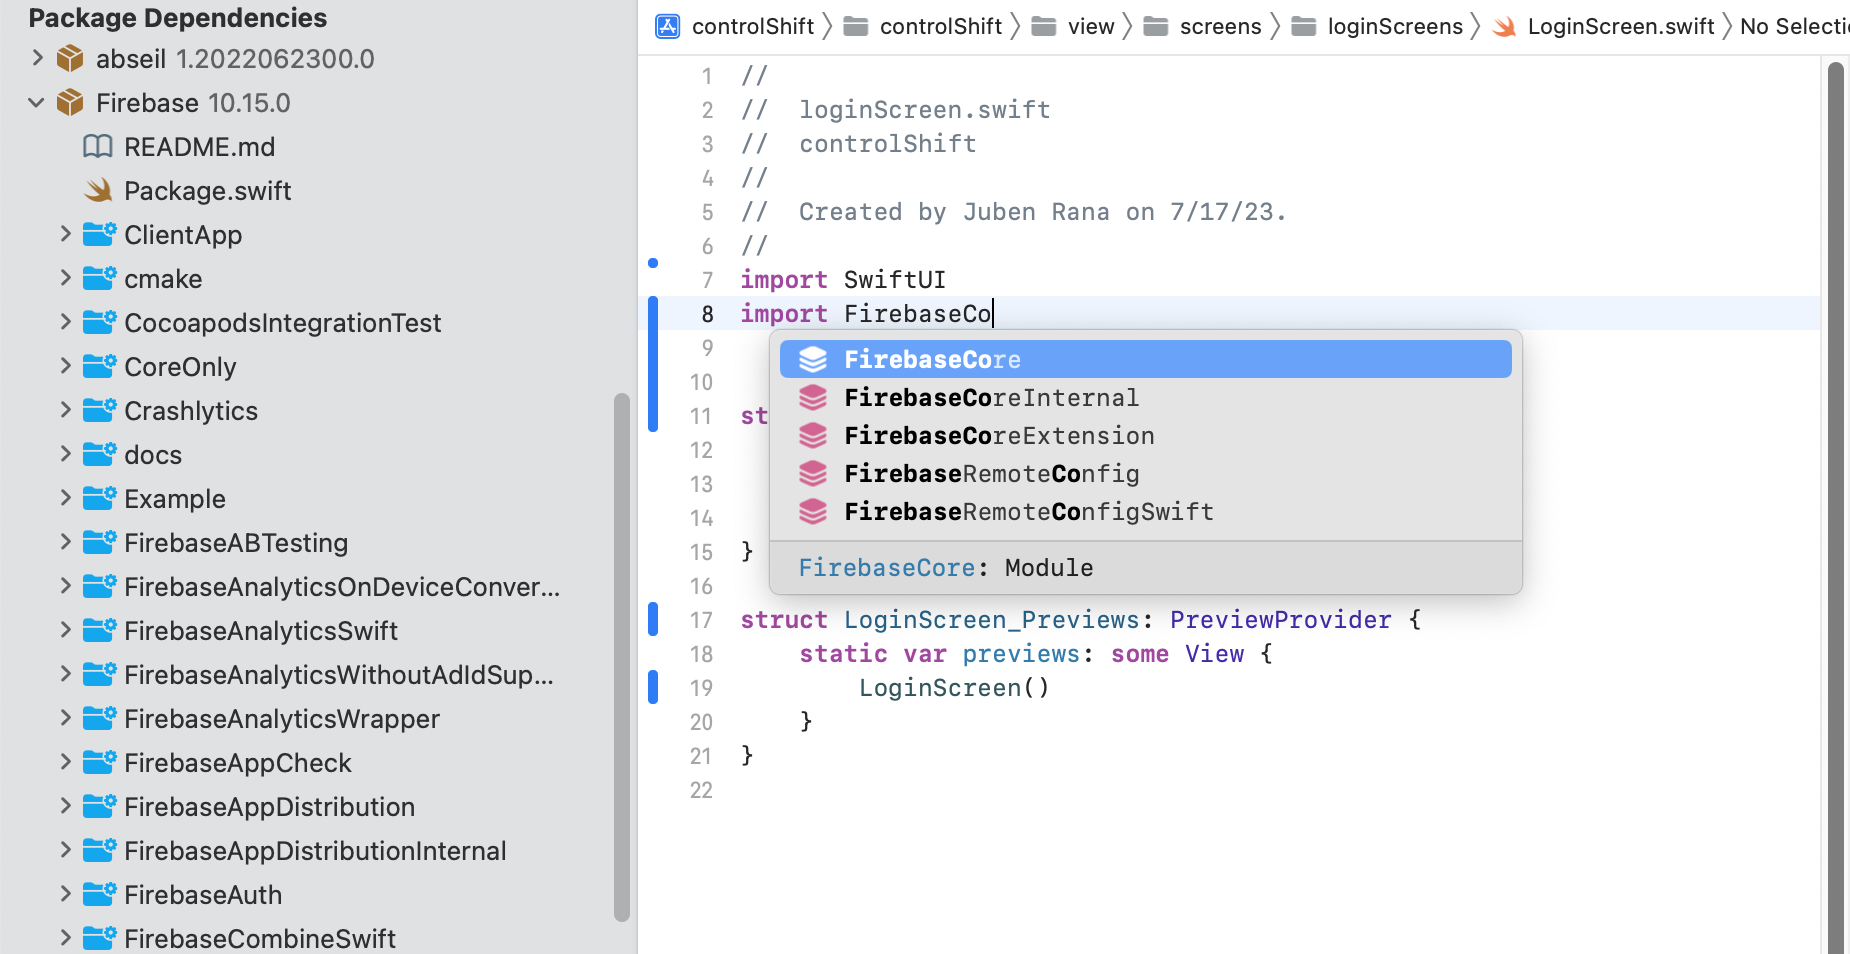Image resolution: width=1850 pixels, height=954 pixels.
Task: Click the FirebaseAnalyticsSwift folder icon
Action: [x=99, y=631]
